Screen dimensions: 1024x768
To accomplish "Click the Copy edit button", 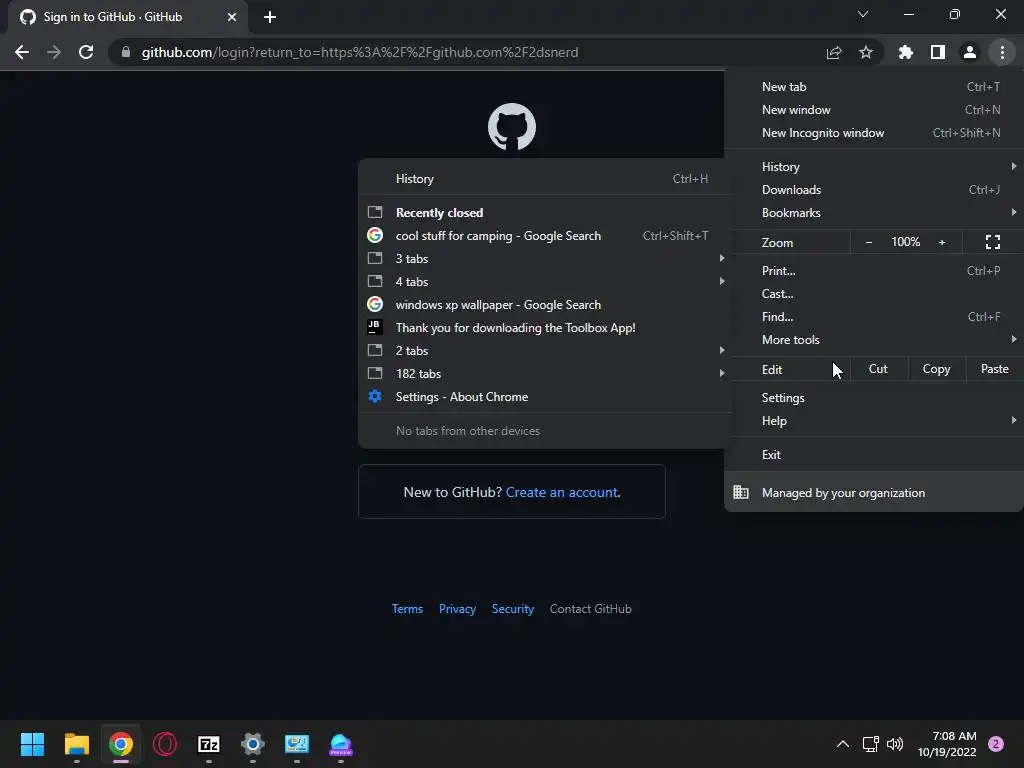I will (936, 369).
